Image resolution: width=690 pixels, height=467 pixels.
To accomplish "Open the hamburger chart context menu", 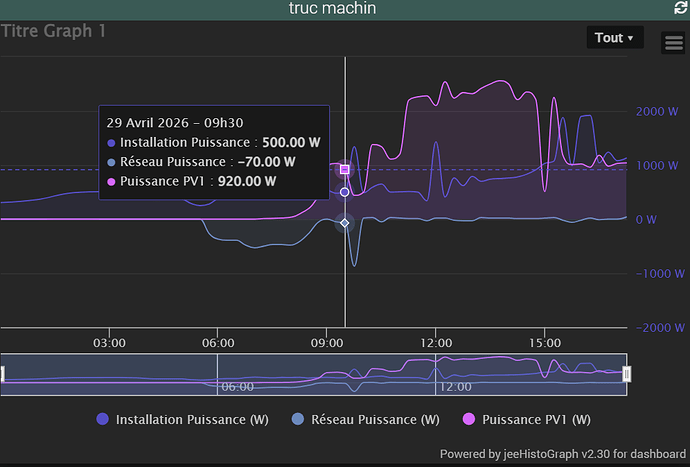I will (673, 43).
